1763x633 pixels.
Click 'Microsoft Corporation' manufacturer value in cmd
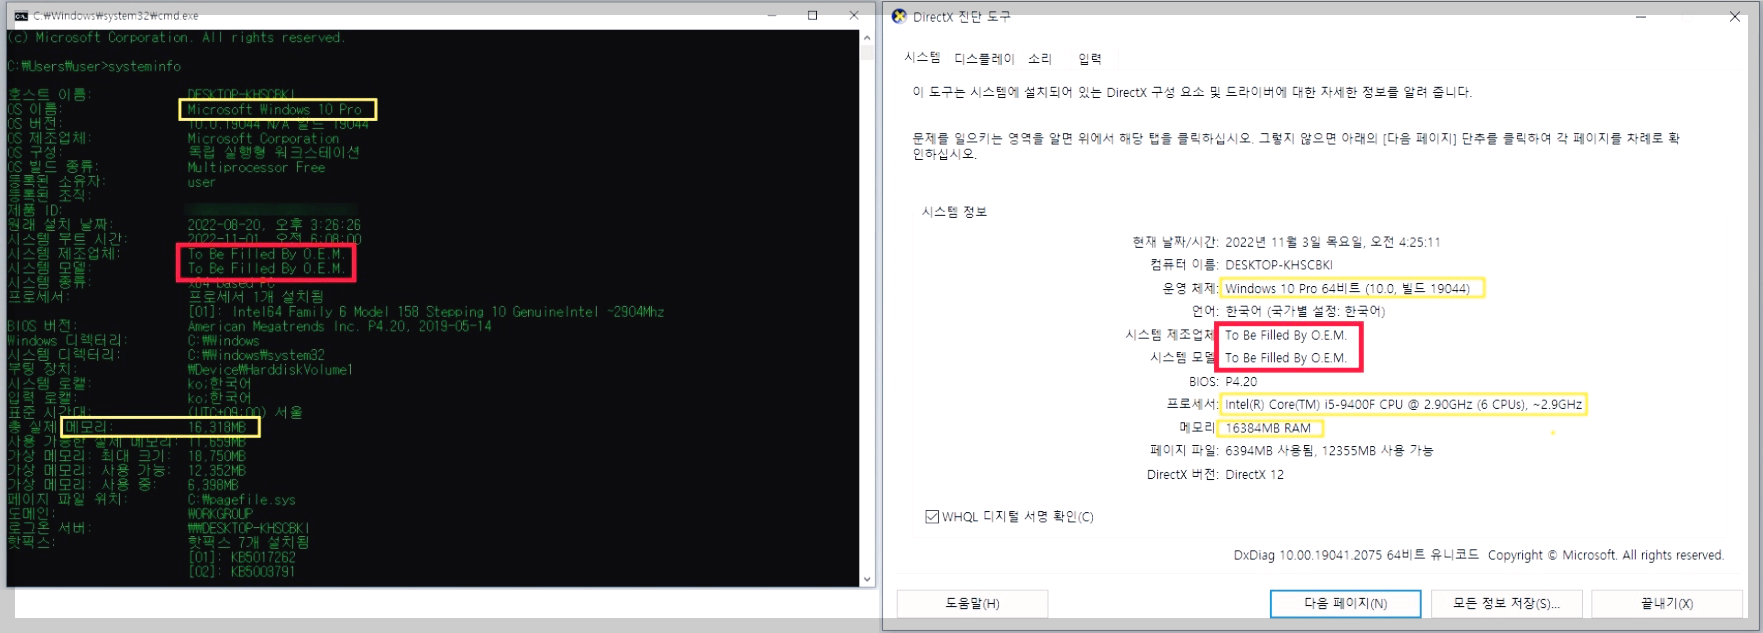point(263,138)
